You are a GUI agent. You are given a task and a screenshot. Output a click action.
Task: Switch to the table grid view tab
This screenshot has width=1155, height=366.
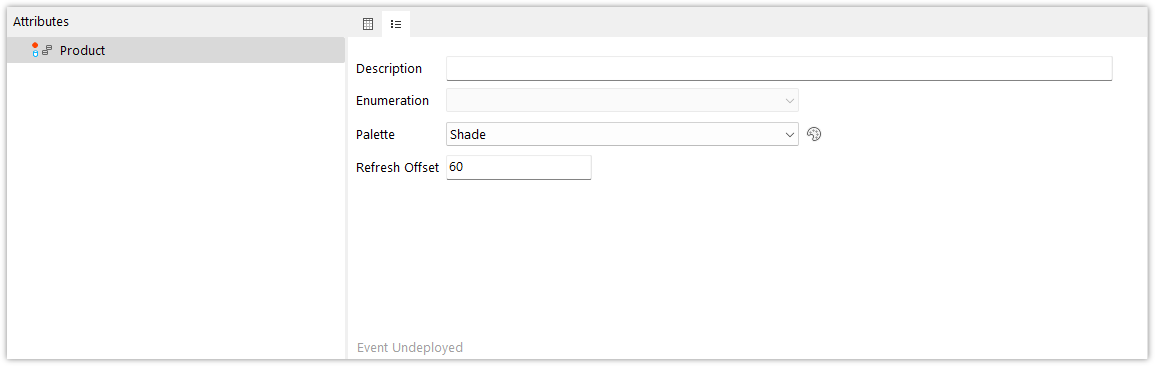[x=368, y=24]
